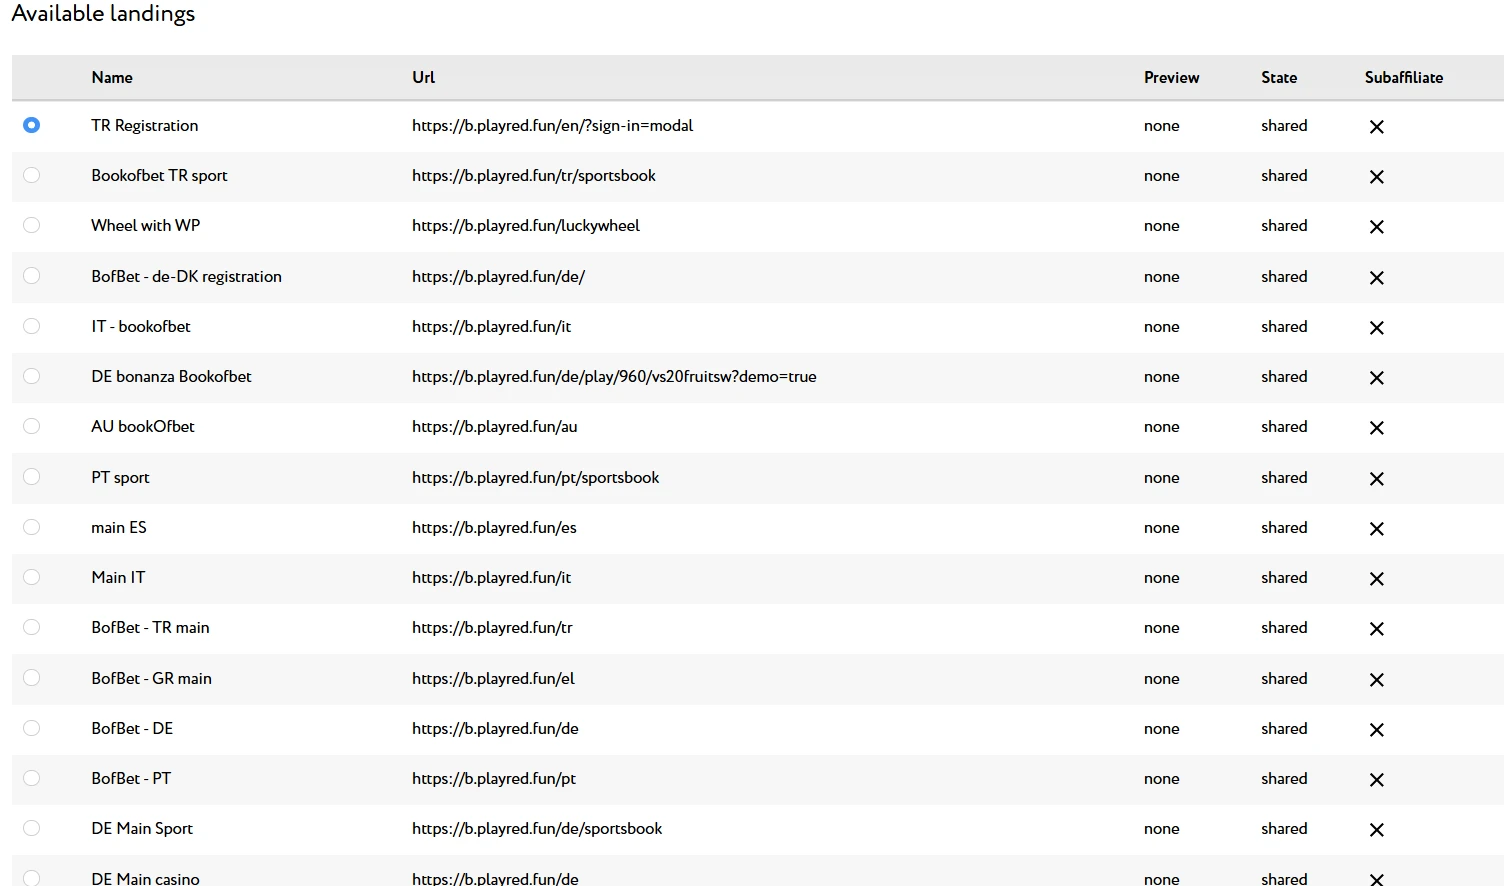Open the luckywheel landing URL
Screen dimensions: 1504x886
(x=526, y=226)
